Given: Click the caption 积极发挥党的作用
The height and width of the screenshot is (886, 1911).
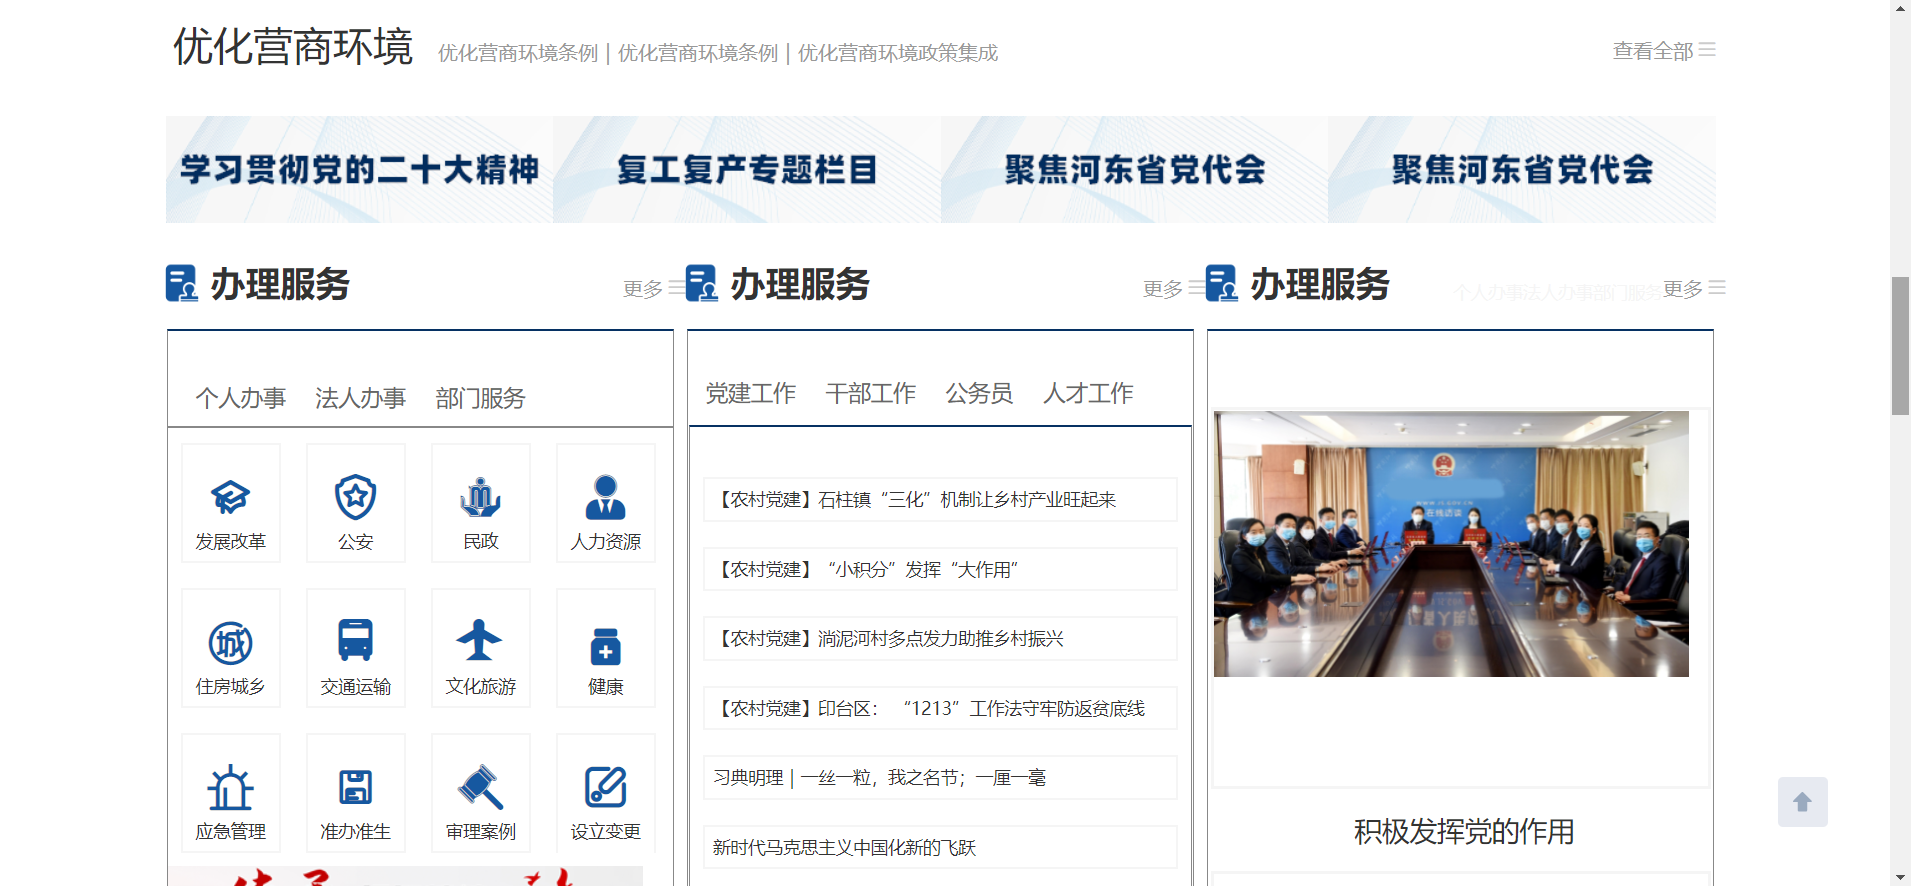Looking at the screenshot, I should (x=1464, y=831).
